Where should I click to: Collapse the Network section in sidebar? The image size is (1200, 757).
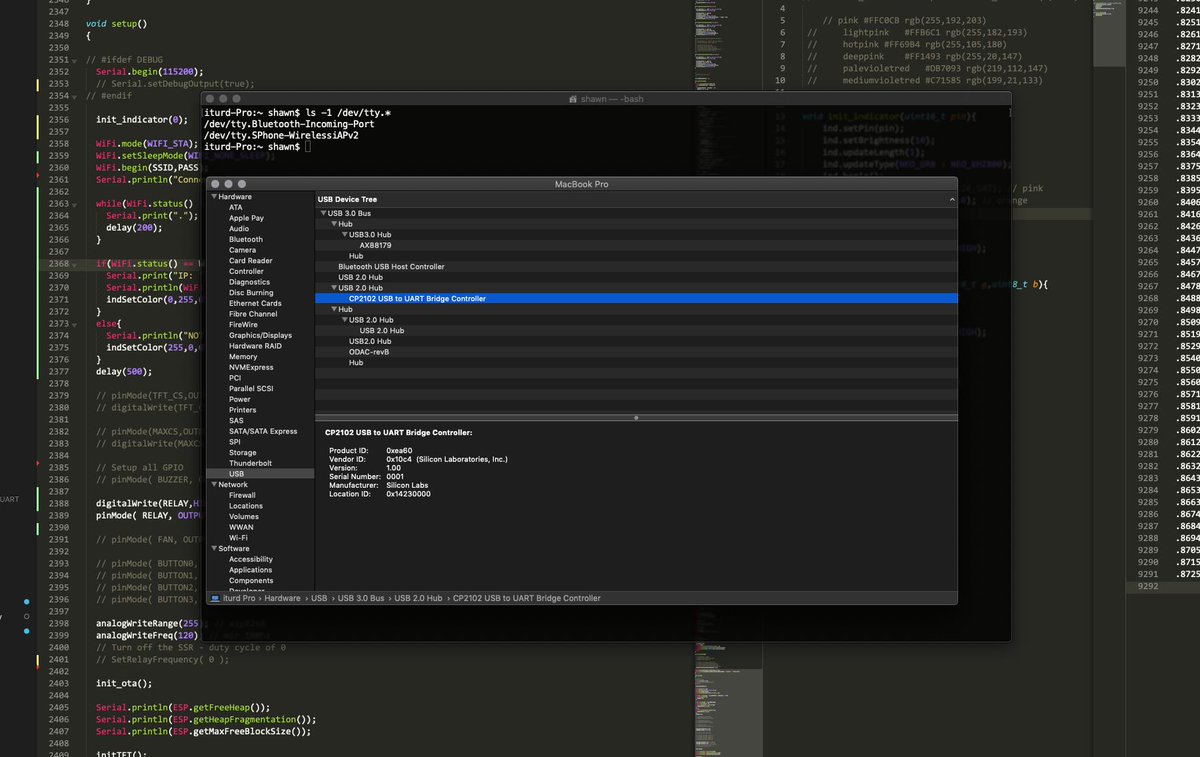tap(213, 485)
